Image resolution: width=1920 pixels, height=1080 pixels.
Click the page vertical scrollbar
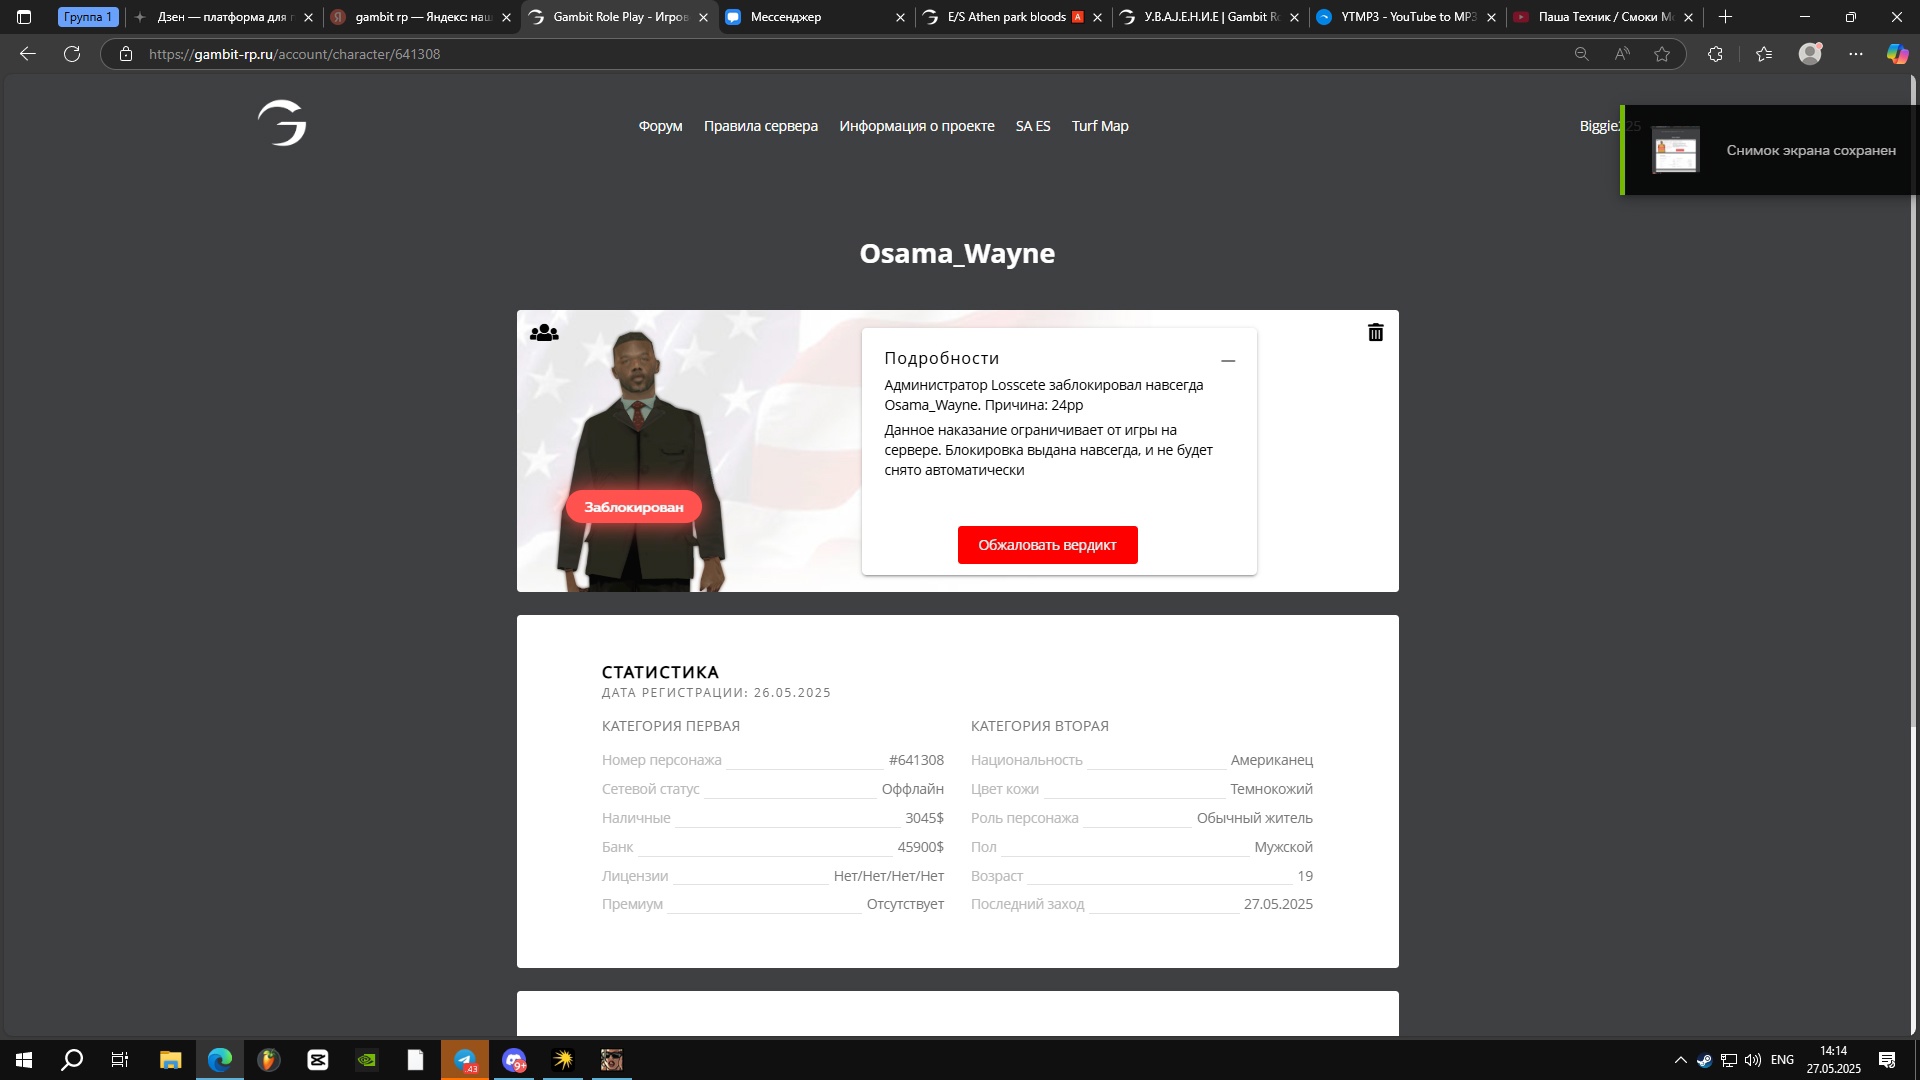click(1913, 400)
